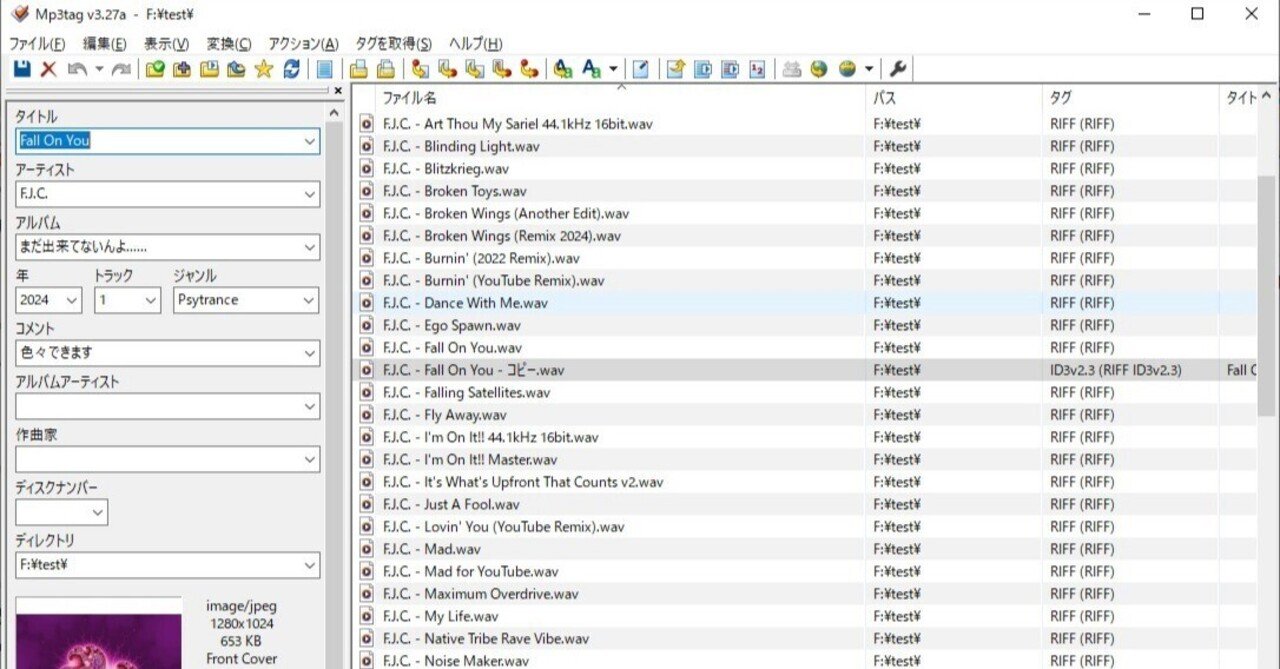This screenshot has width=1280, height=669.
Task: Select 'F.J.C. - Native Tribe Rave Vibe.wav'
Action: pos(486,638)
